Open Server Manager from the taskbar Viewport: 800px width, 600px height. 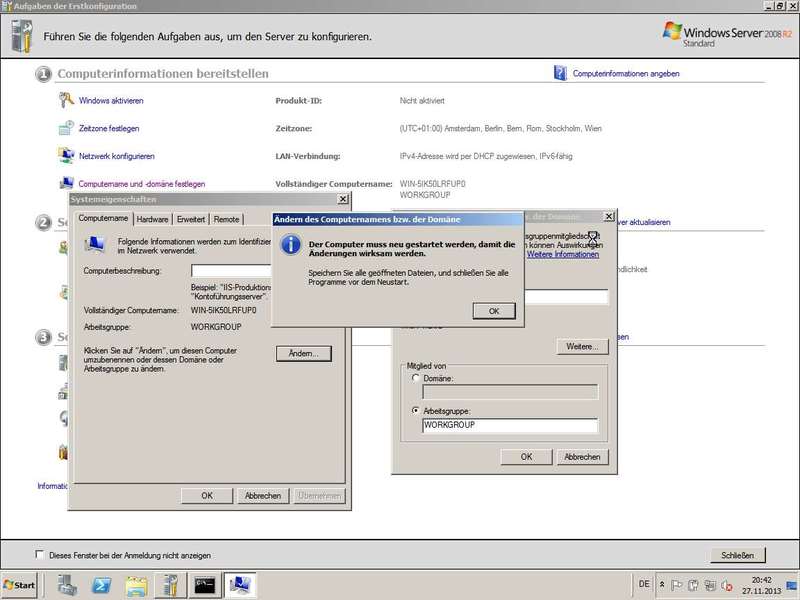coord(68,584)
